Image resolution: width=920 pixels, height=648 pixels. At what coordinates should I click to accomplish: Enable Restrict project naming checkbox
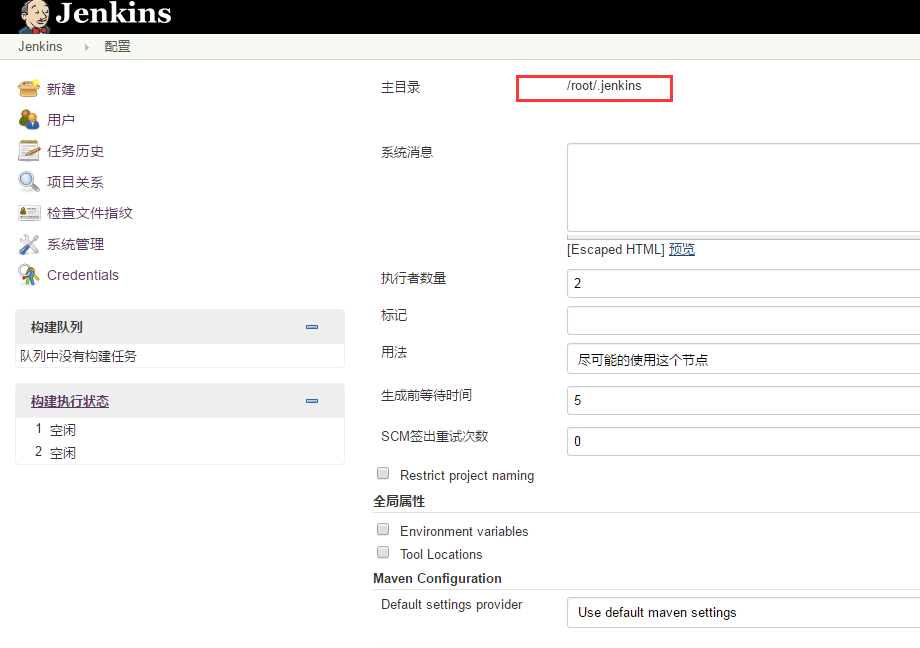383,473
